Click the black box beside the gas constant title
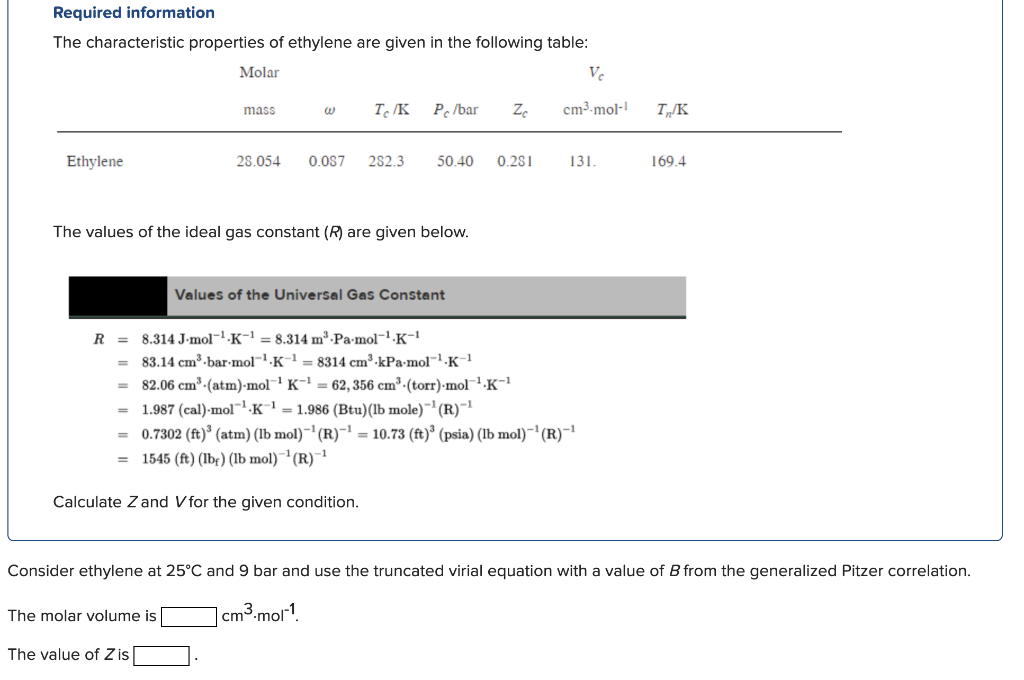This screenshot has width=1024, height=680. (116, 296)
